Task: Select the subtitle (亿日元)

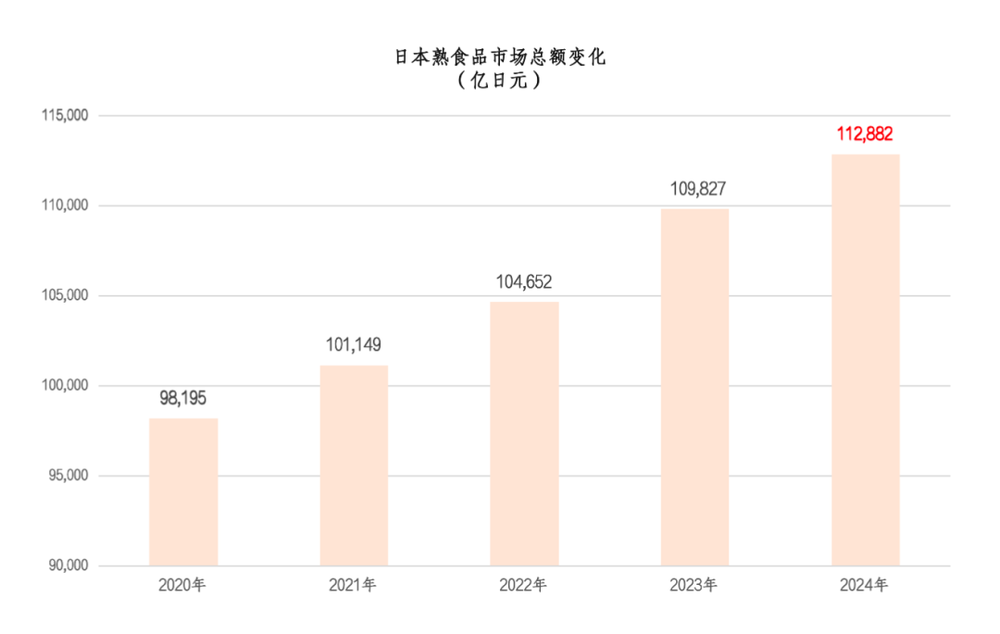Action: [499, 82]
